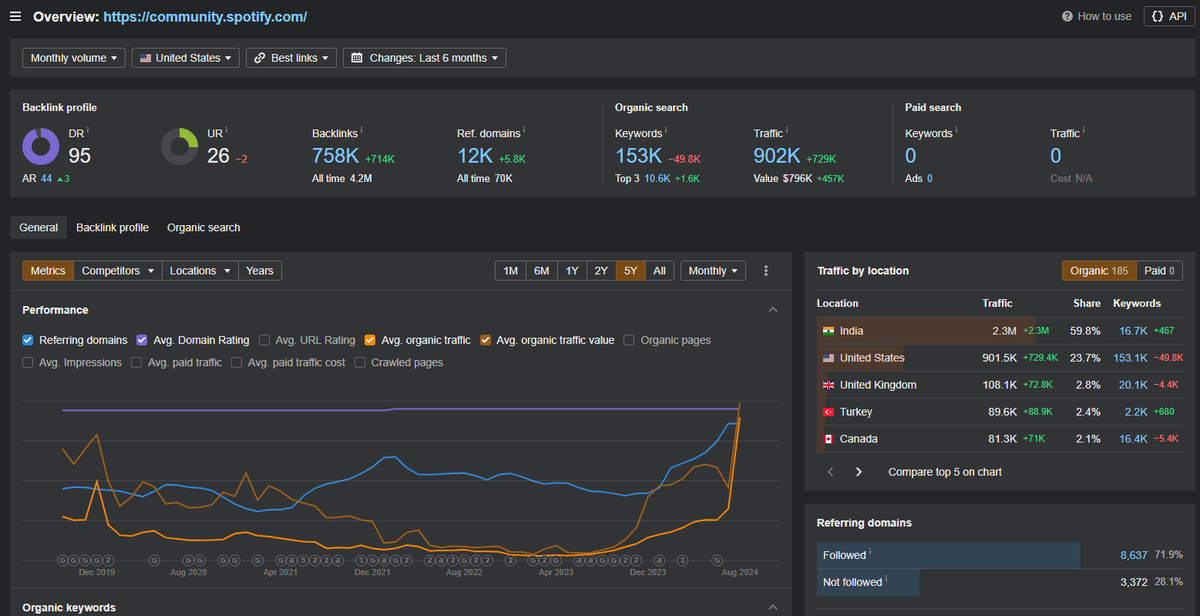Set chart range to 1Y
The width and height of the screenshot is (1200, 616).
click(572, 271)
